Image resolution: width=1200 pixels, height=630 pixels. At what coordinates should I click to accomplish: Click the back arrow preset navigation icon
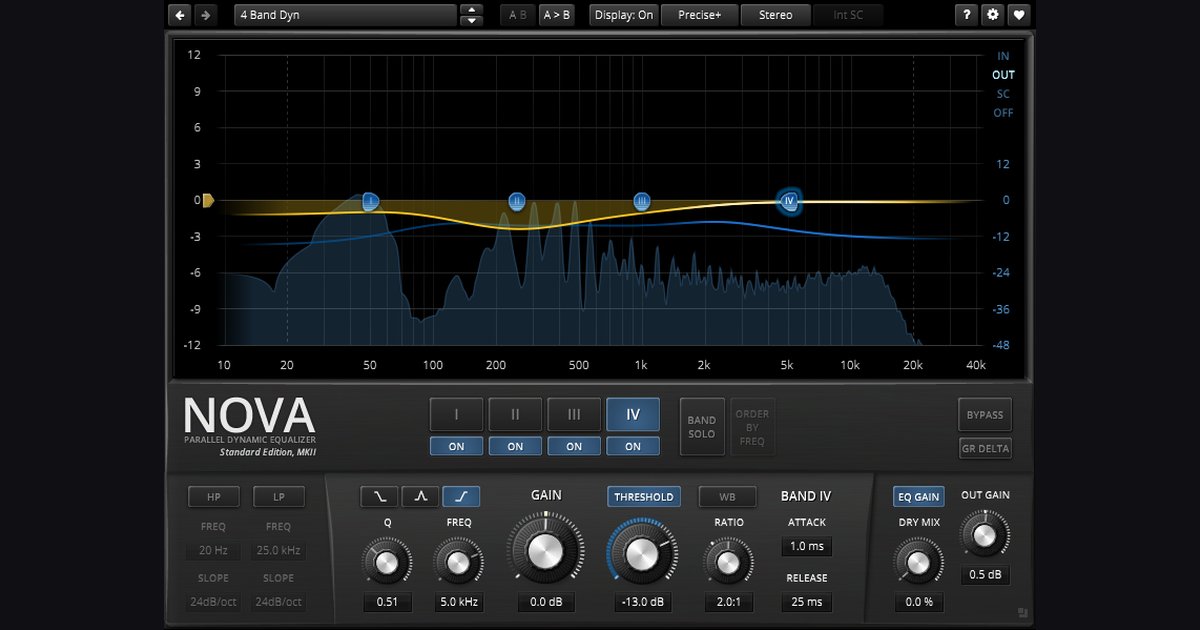click(x=179, y=14)
